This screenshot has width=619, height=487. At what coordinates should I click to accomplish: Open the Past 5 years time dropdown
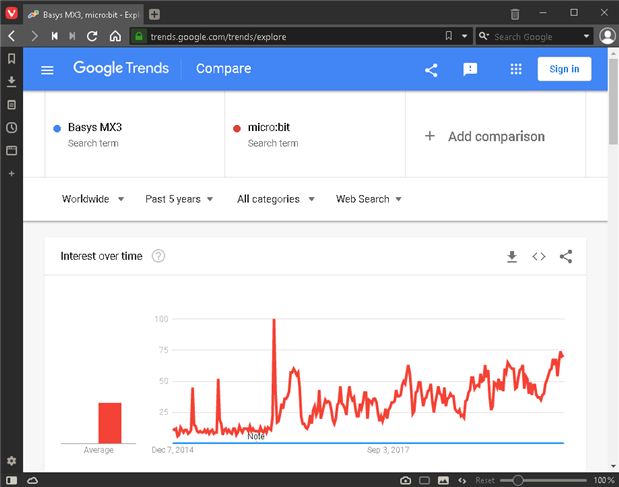pos(179,199)
